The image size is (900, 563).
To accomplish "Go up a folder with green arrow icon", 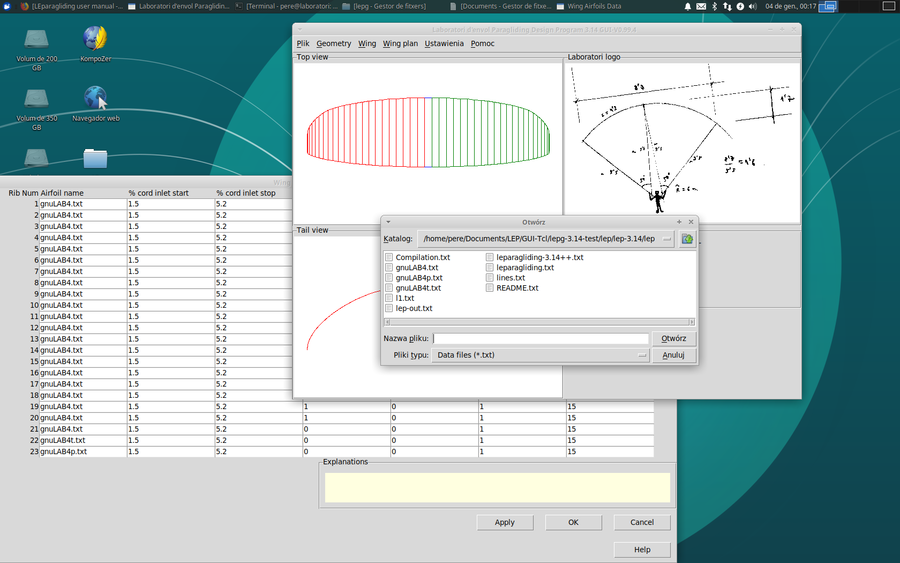I will pyautogui.click(x=687, y=239).
